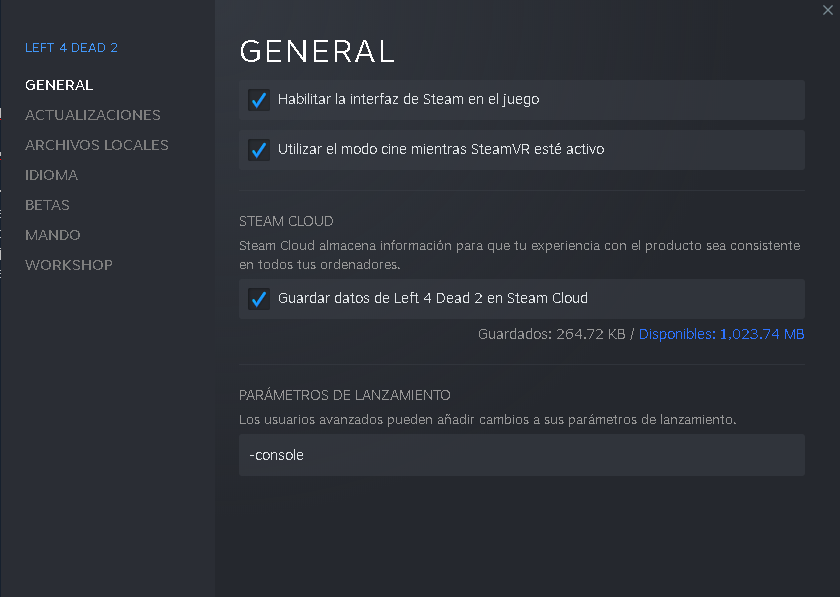Disable the Steam Cloud save checkbox

click(x=259, y=299)
